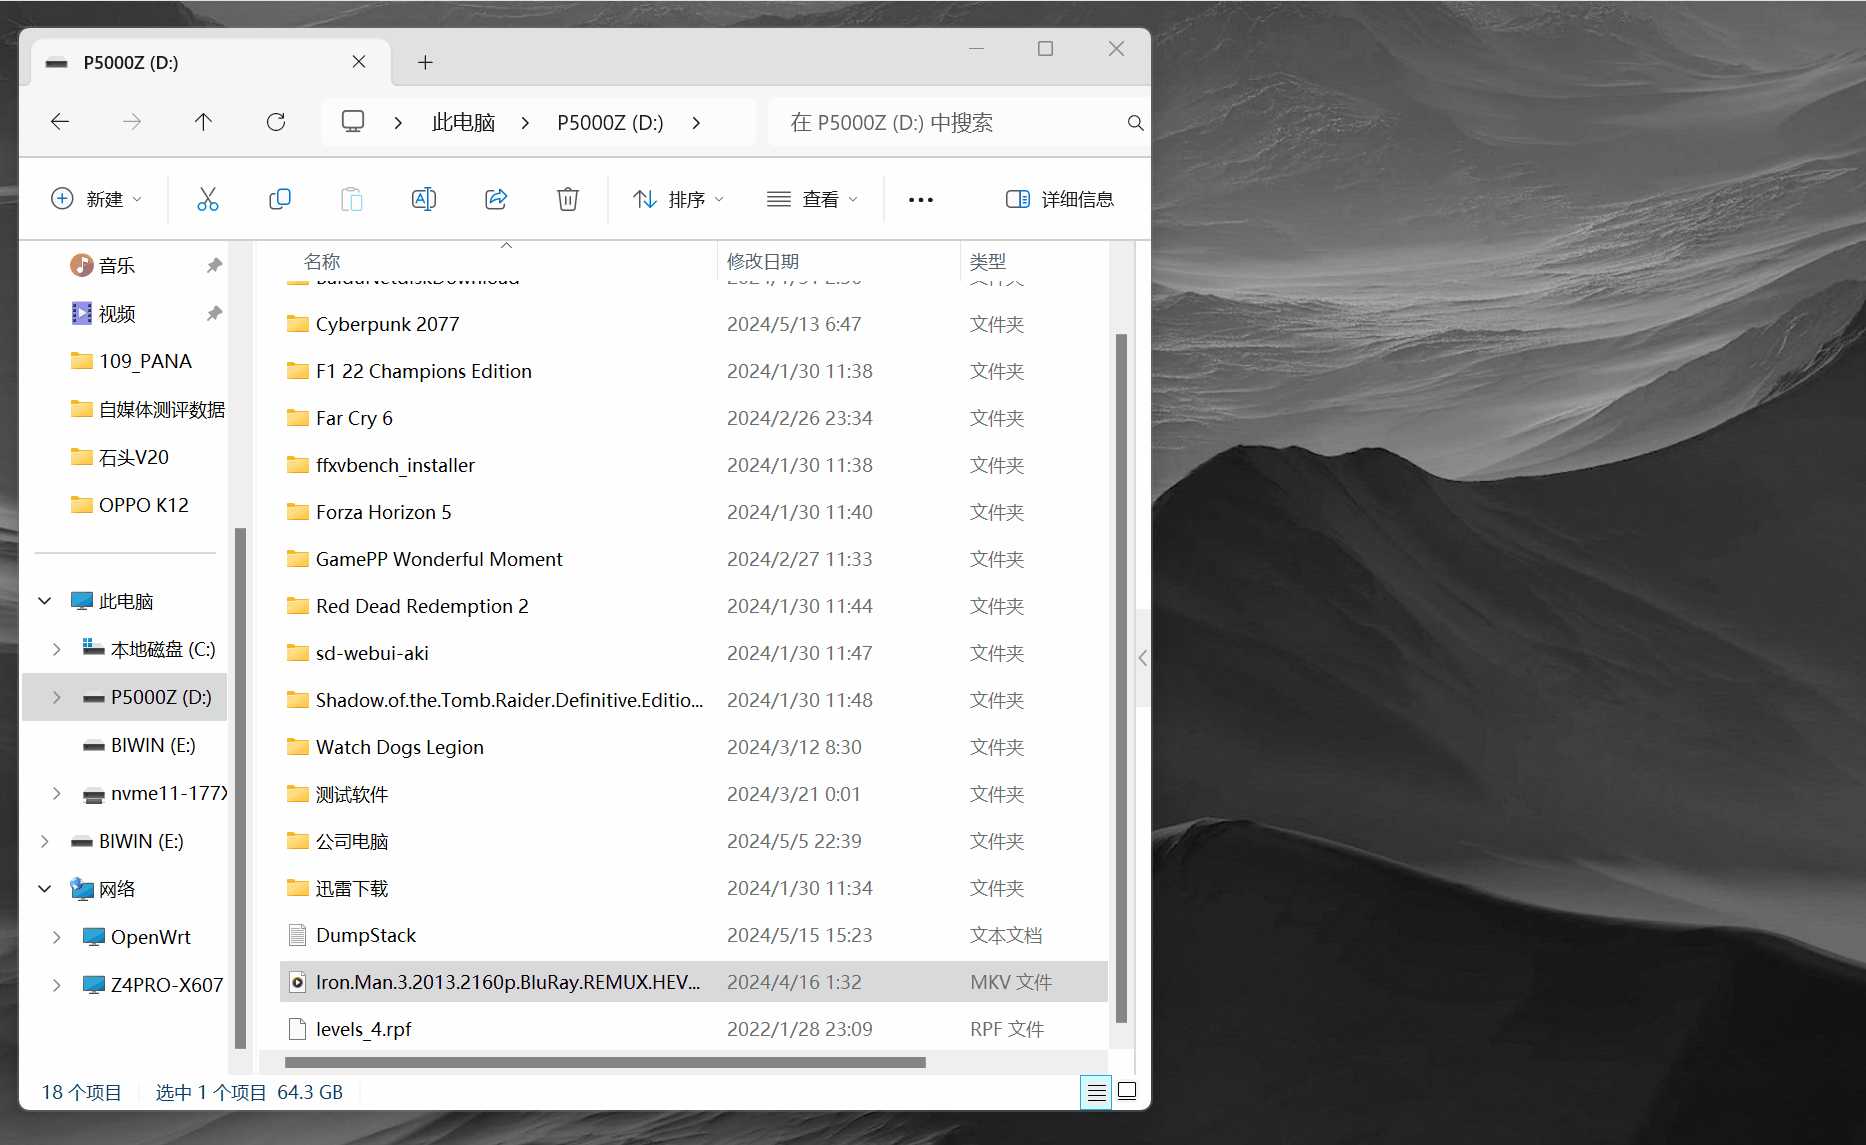Select 音乐 in navigation pane
This screenshot has height=1145, width=1866.
tap(118, 265)
